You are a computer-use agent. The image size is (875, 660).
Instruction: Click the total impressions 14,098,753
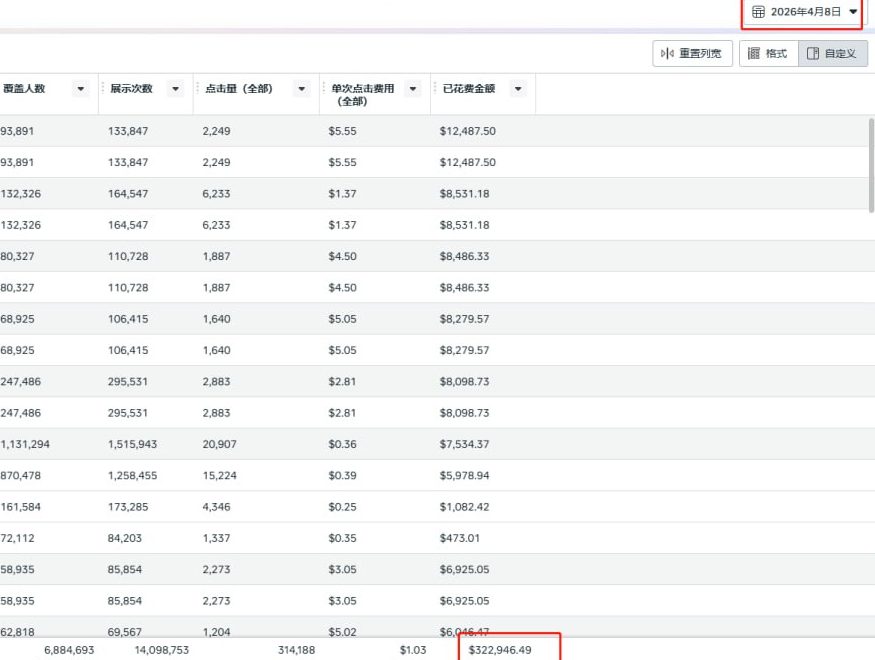click(x=162, y=650)
